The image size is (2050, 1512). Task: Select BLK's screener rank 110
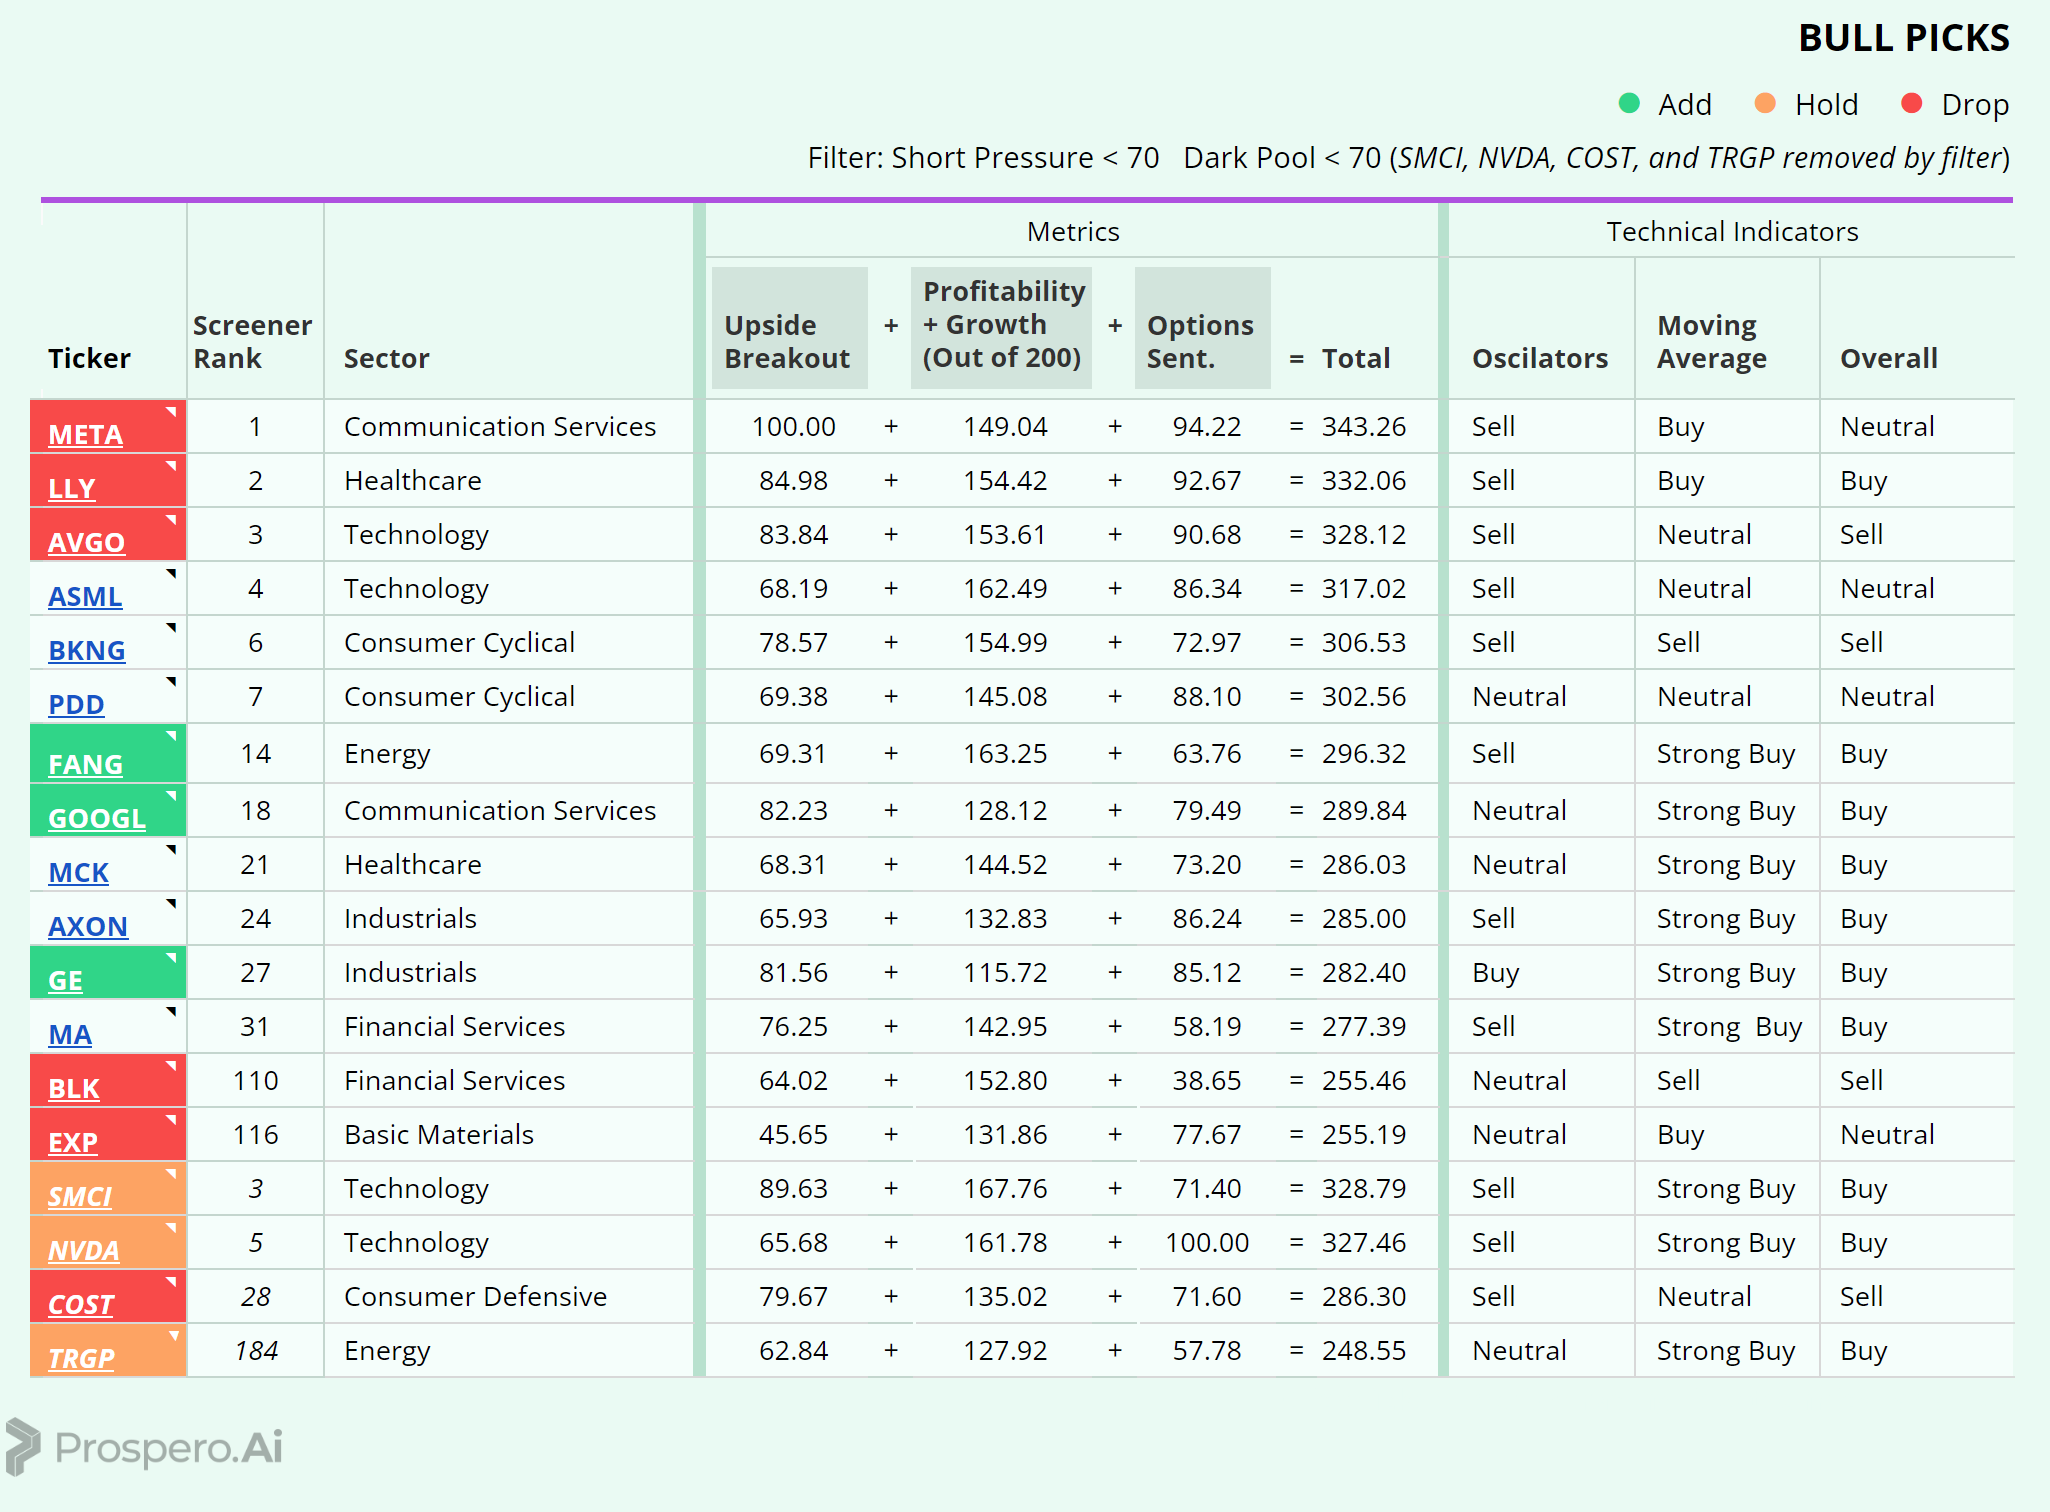[256, 1081]
